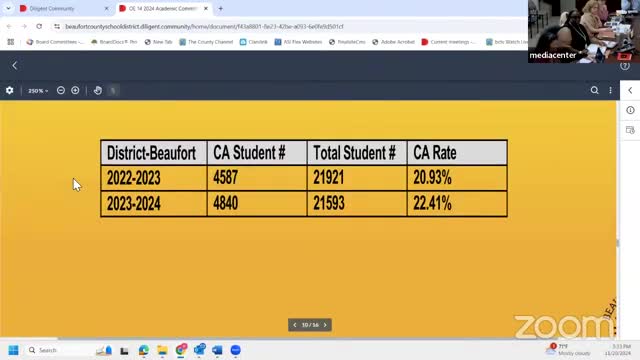
Task: View site information icon in address bar
Action: point(57,26)
